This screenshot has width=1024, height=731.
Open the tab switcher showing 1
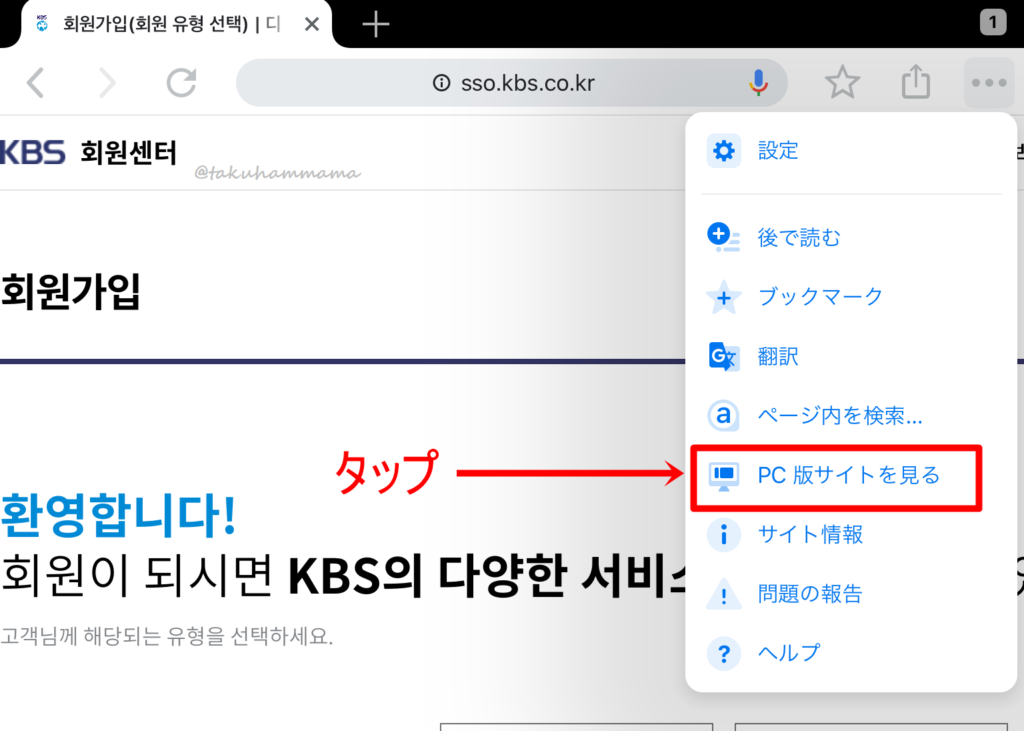click(x=993, y=23)
